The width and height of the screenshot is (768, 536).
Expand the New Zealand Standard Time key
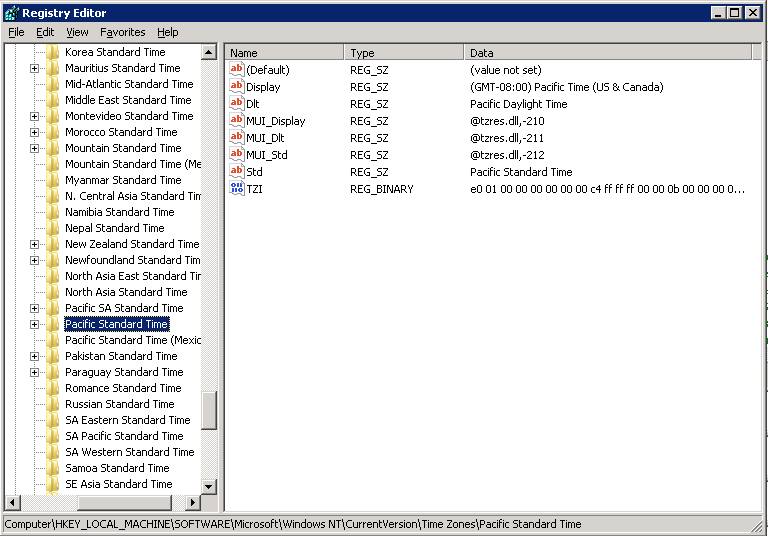[x=34, y=244]
